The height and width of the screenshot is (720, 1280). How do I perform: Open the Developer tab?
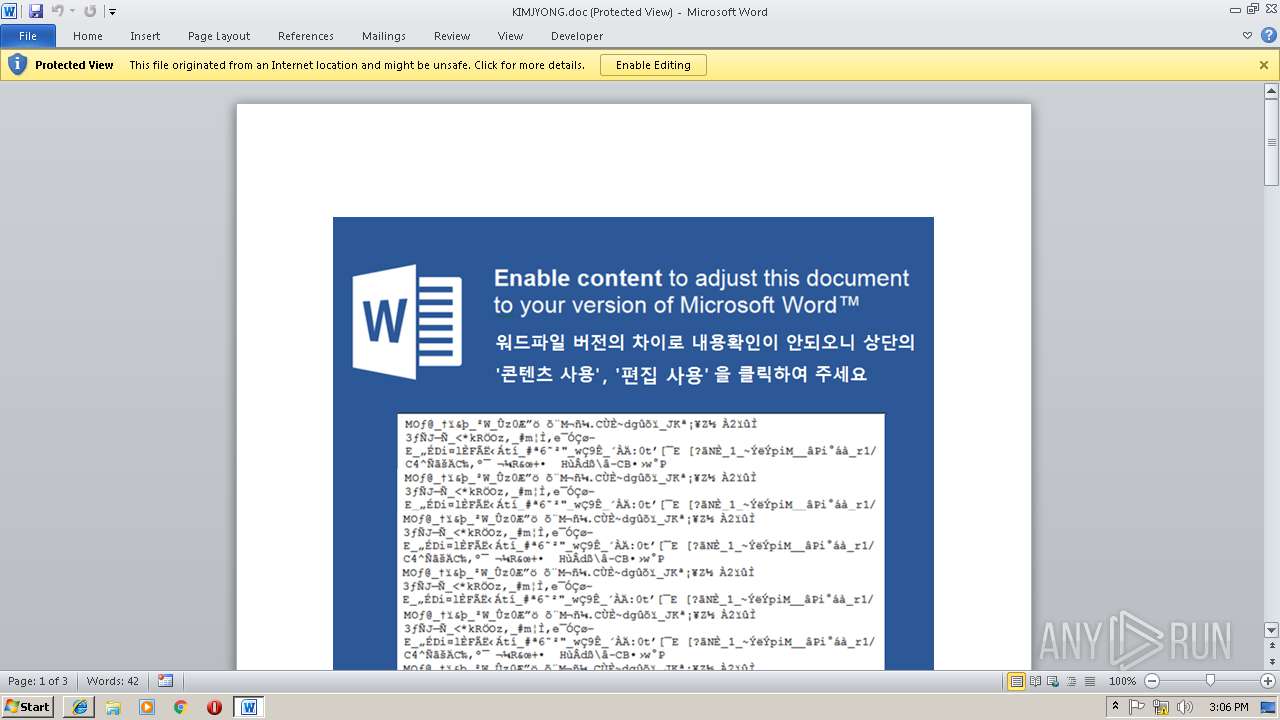tap(577, 36)
